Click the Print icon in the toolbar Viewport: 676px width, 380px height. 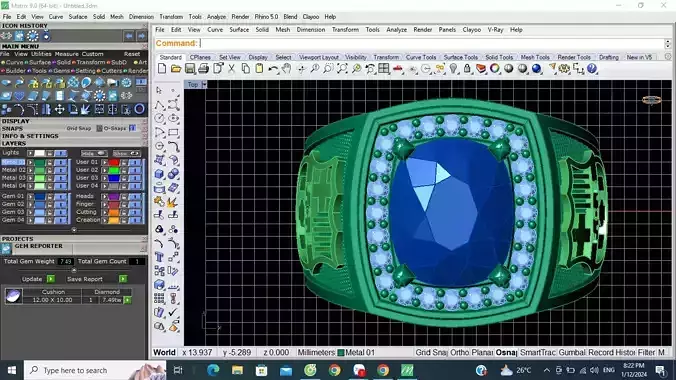point(203,69)
